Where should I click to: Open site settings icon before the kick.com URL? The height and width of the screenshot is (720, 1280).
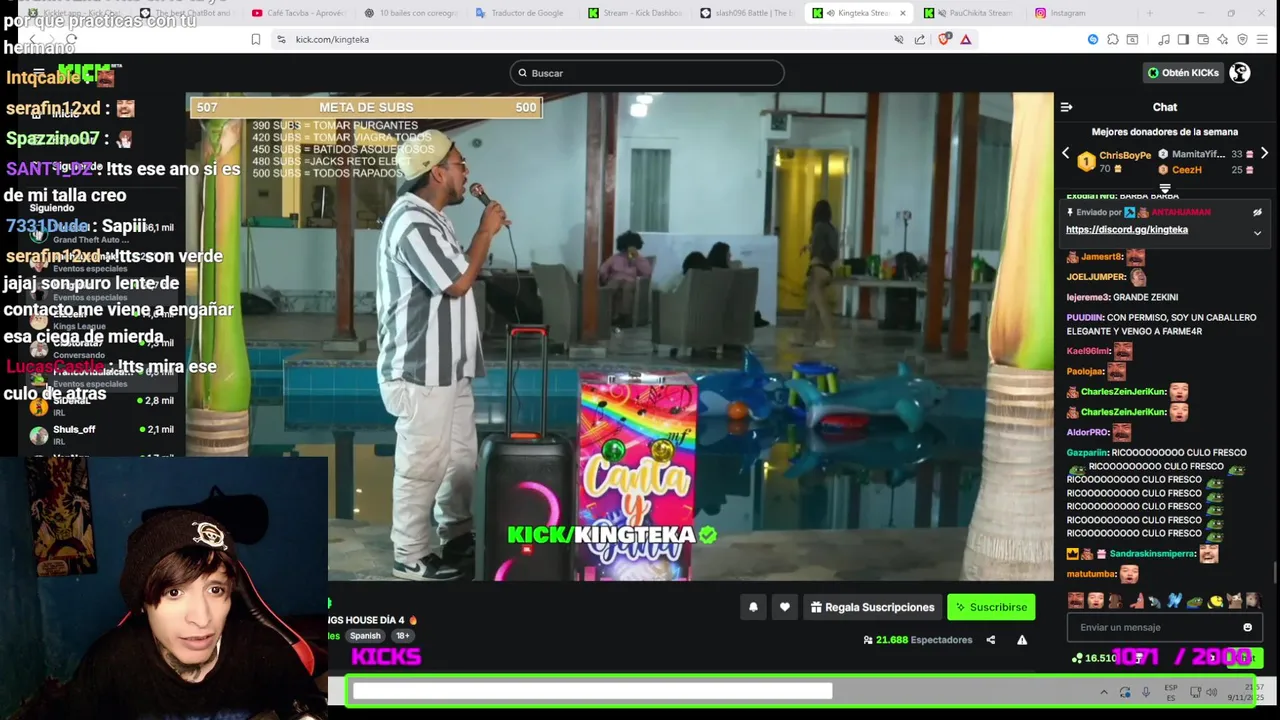[281, 39]
